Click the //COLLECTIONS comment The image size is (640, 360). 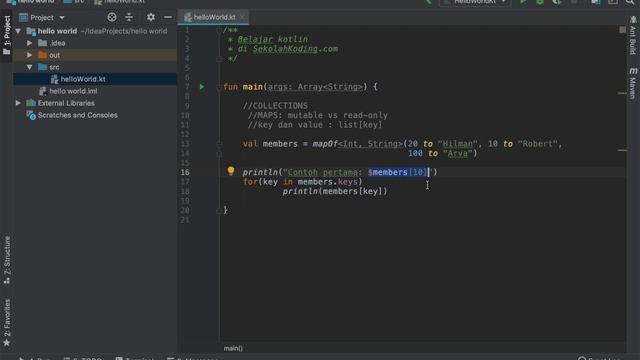[275, 106]
